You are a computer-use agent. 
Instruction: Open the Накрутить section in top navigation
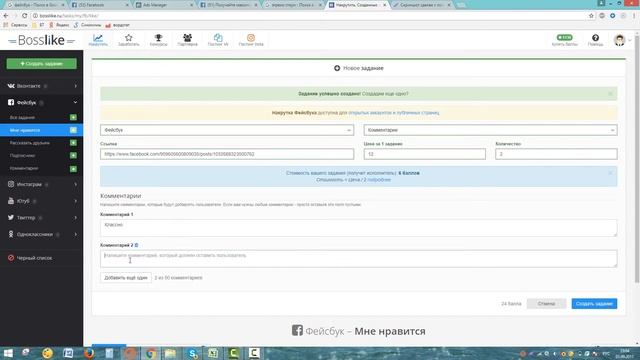coord(98,40)
